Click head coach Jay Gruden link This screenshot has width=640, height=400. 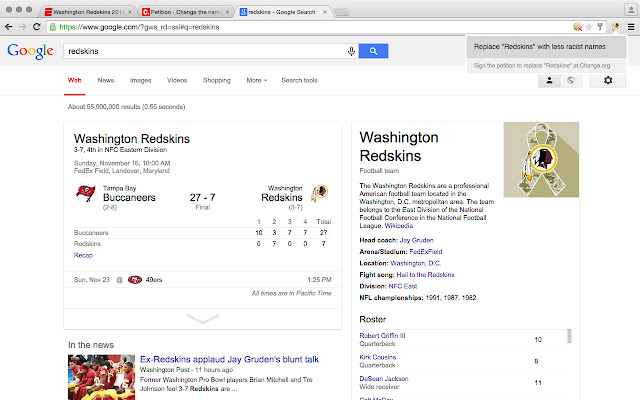point(416,240)
